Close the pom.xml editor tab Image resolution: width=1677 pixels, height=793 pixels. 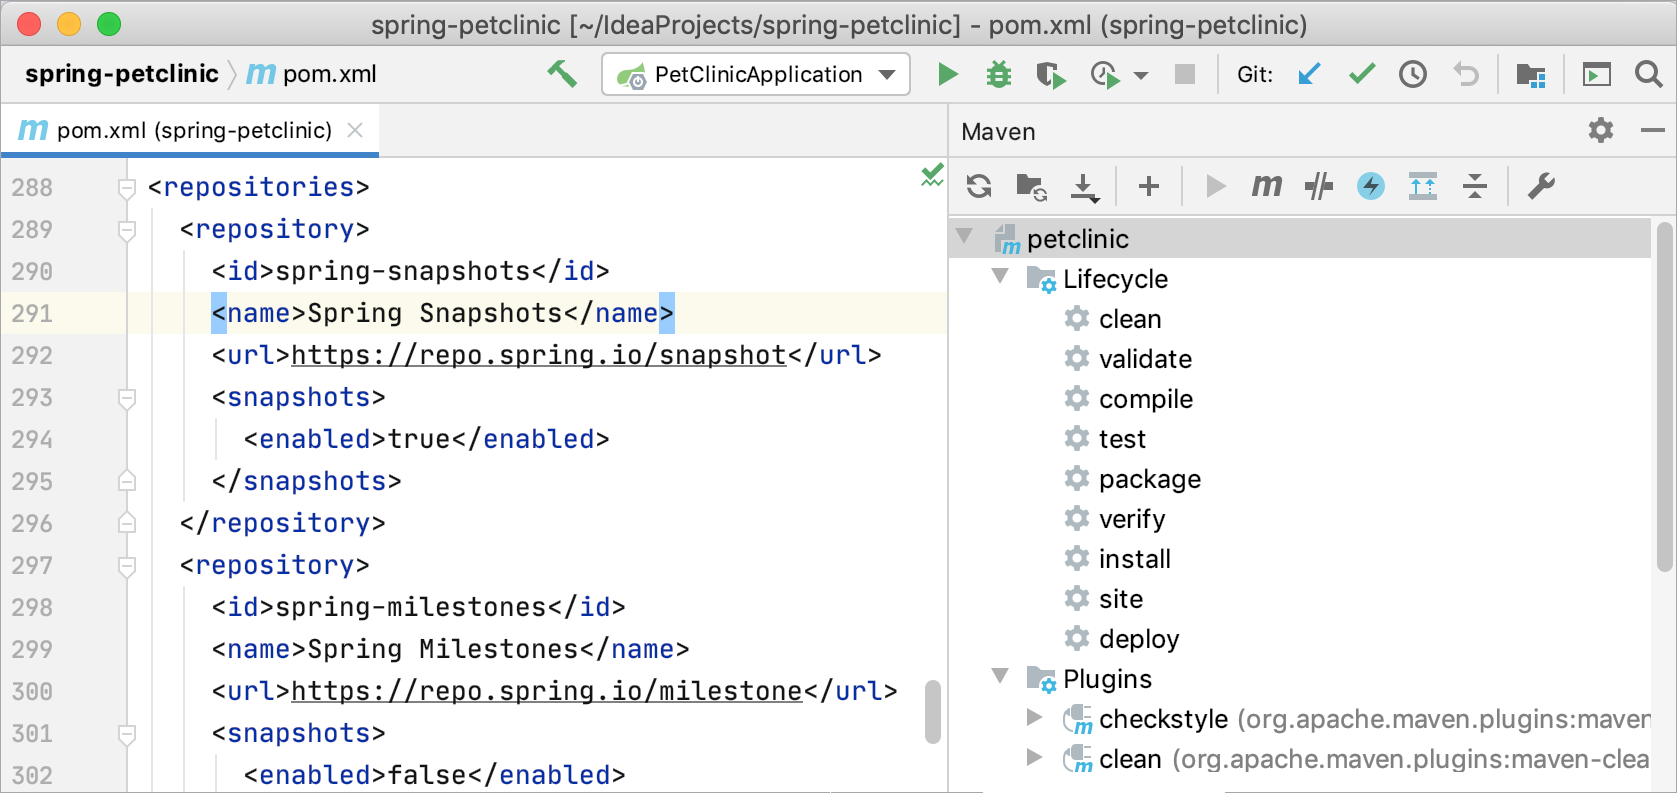(x=355, y=130)
